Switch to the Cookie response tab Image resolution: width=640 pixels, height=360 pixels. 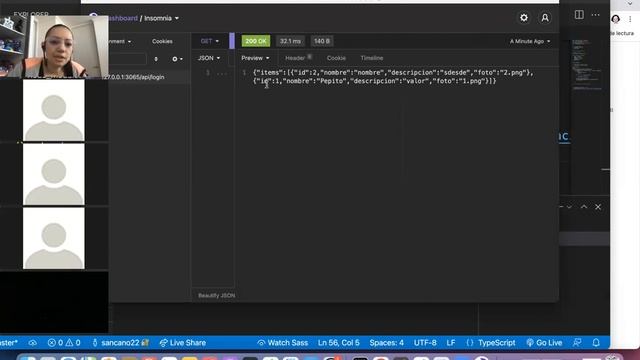pyautogui.click(x=336, y=58)
